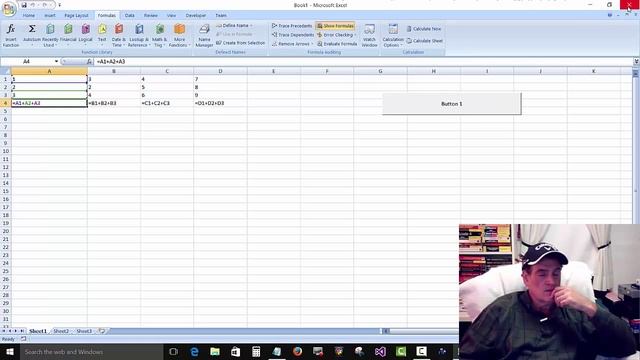Select cell with =C1+C2+C3

point(167,103)
